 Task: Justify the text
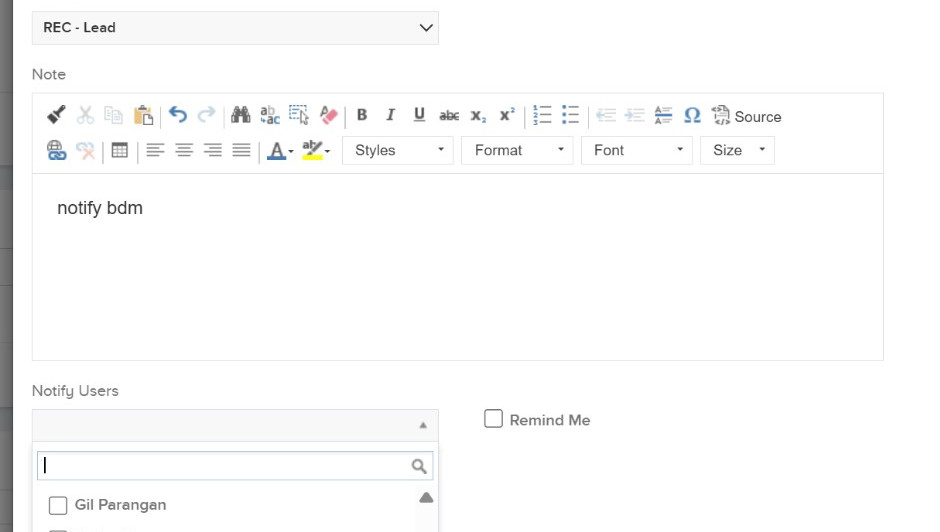tap(242, 150)
